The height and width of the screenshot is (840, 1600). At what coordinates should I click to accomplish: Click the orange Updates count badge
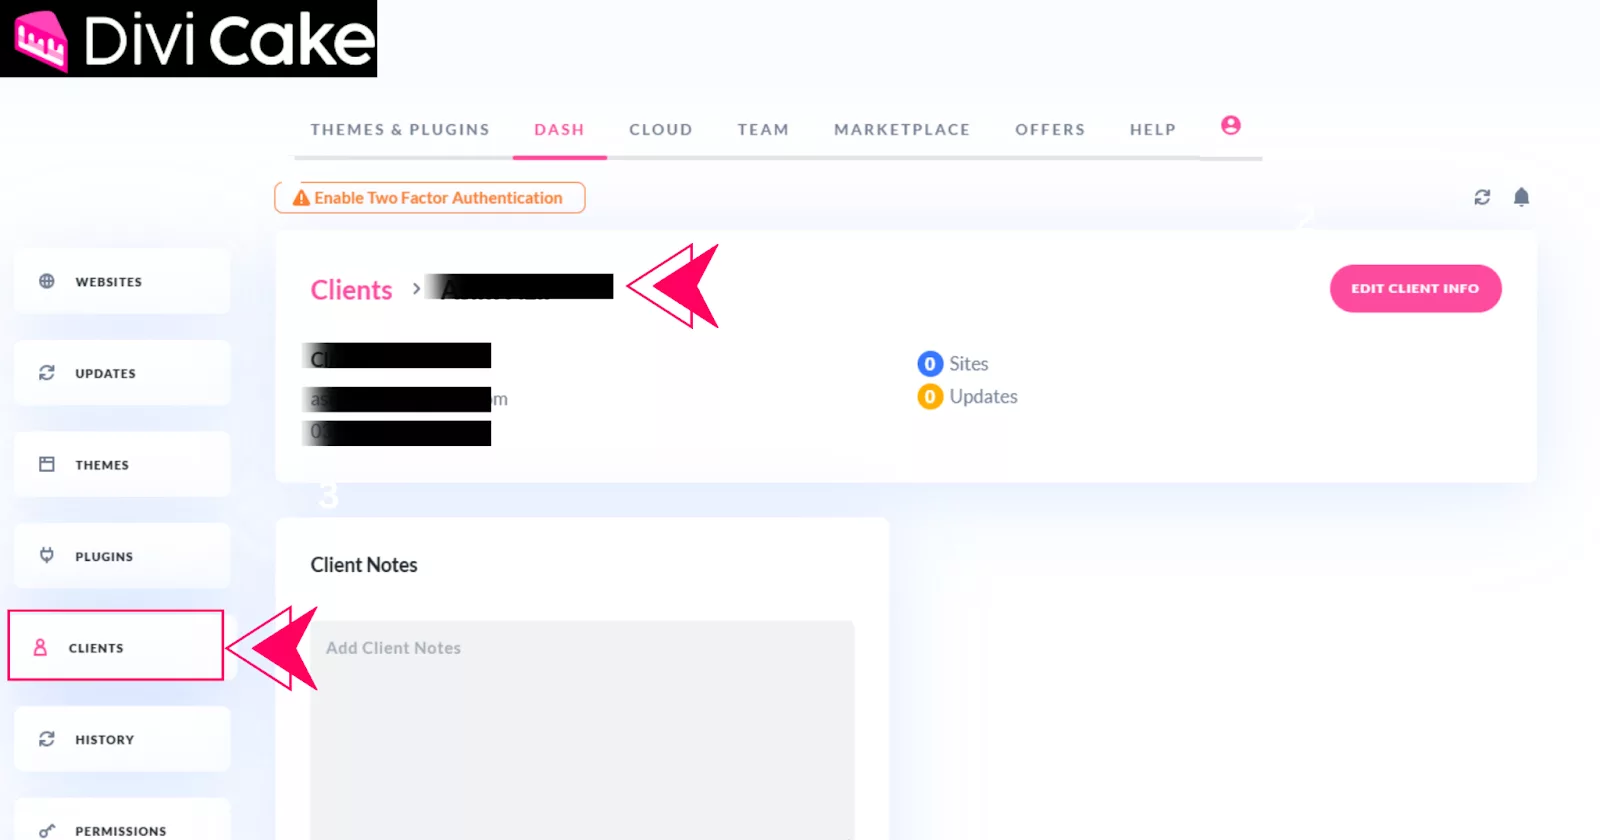[930, 396]
